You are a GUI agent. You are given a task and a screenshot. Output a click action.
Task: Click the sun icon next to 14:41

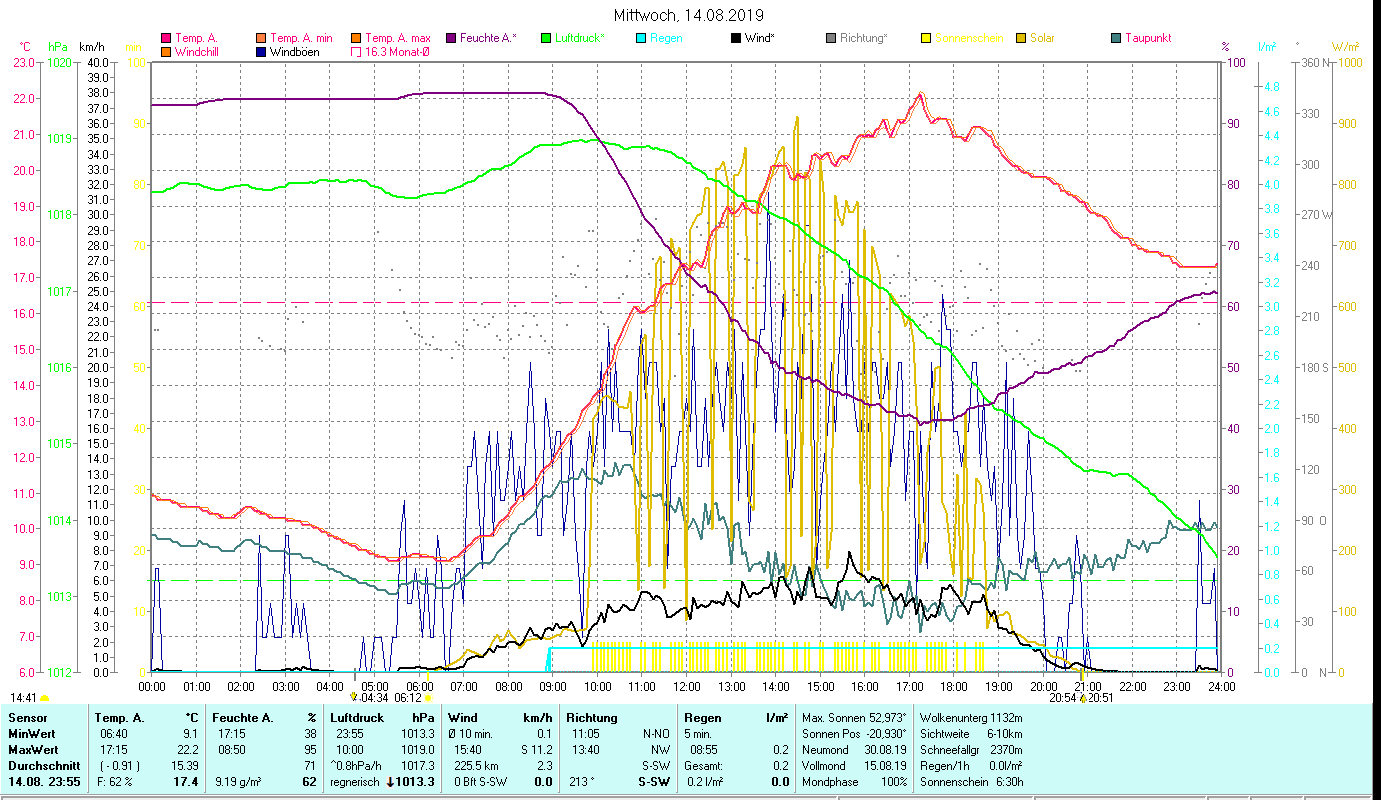point(44,698)
